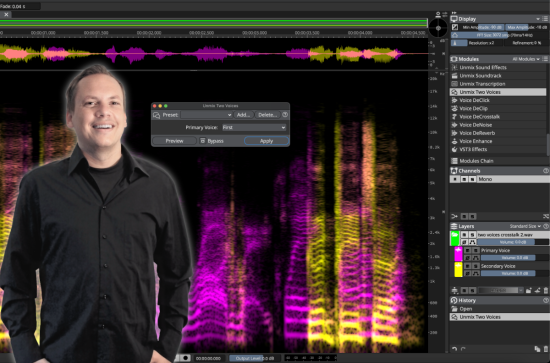This screenshot has height=363, width=550.
Task: Open the VST3 Effects module
Action: [x=498, y=149]
